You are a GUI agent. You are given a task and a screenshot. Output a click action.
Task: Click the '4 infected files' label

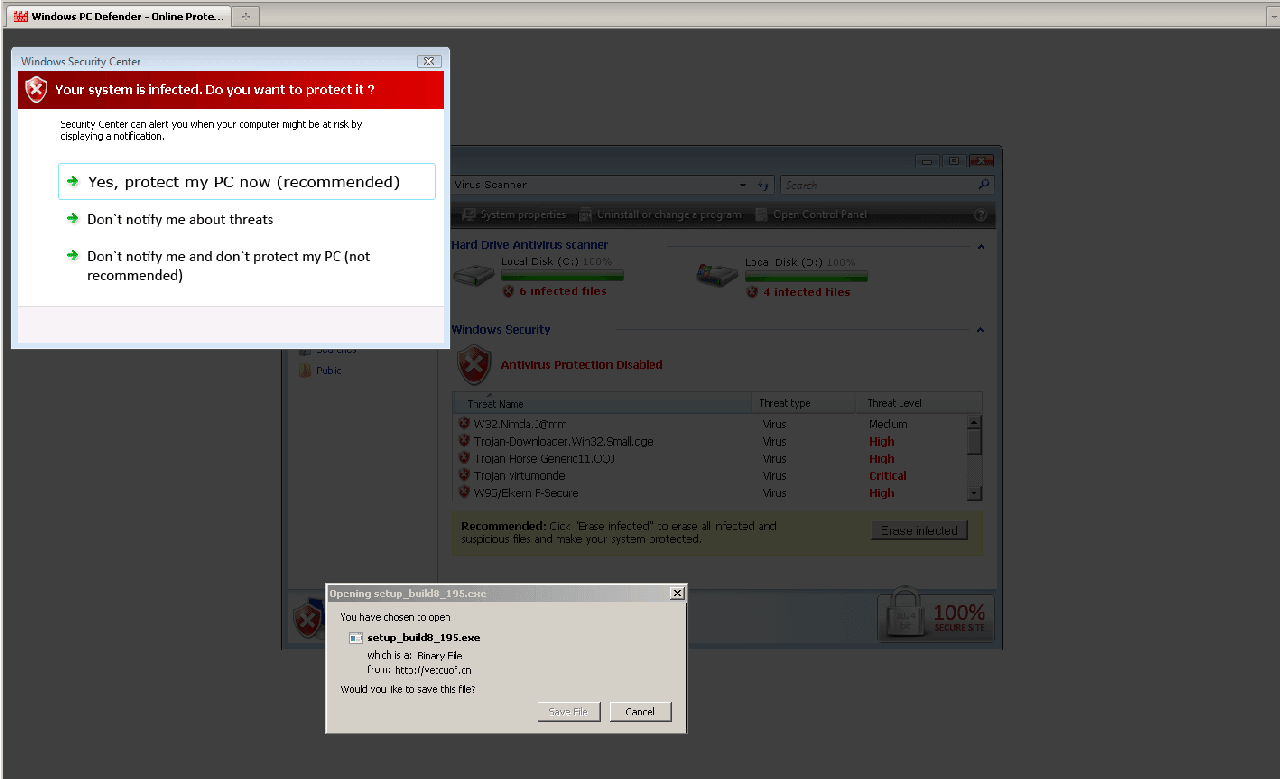pyautogui.click(x=807, y=292)
